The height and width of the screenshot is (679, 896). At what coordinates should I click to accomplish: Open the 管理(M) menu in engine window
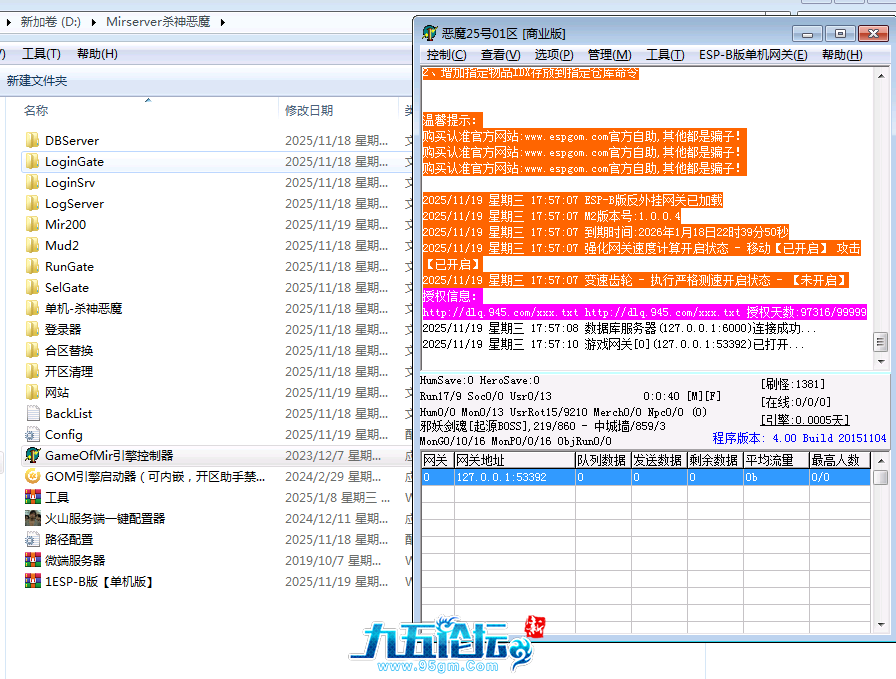609,55
